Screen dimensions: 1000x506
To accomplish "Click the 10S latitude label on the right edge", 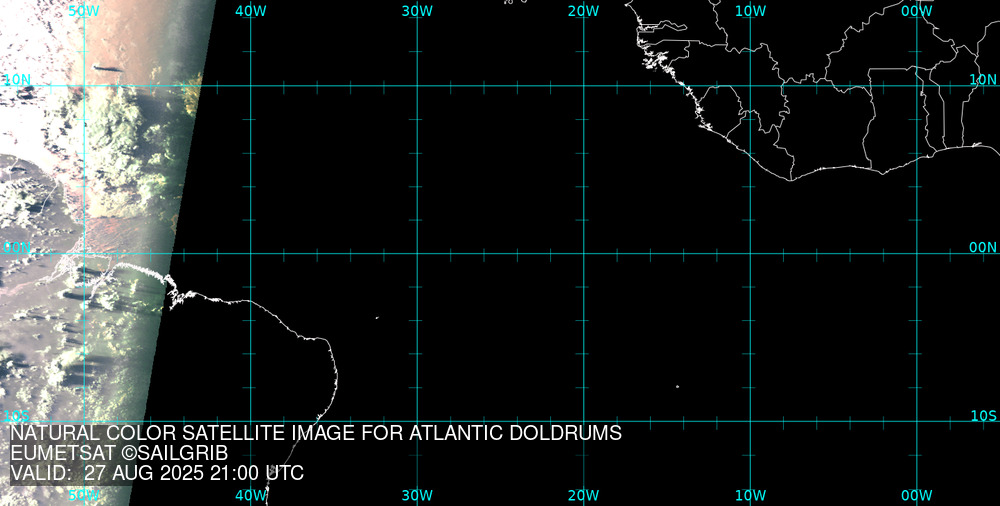I will [983, 416].
